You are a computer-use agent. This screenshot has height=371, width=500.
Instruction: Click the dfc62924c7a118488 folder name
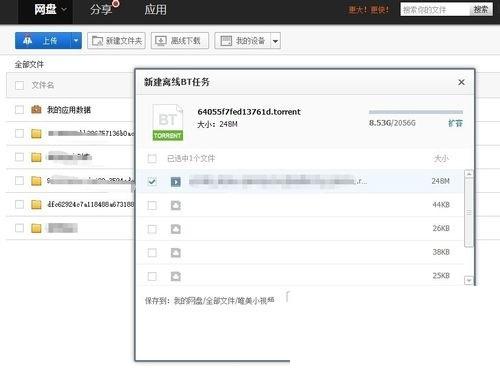click(90, 204)
